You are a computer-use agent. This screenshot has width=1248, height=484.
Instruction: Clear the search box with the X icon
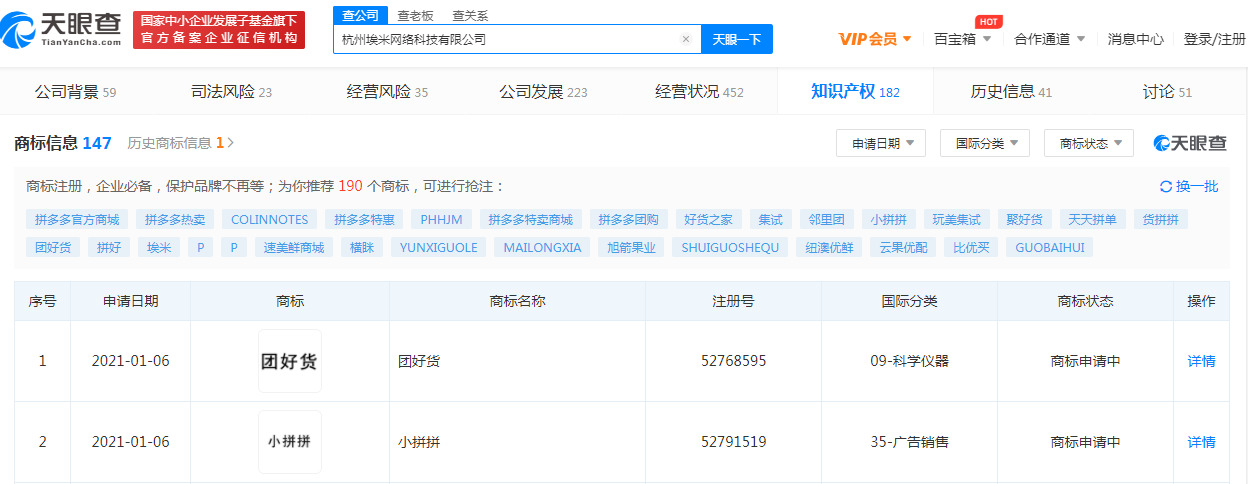coord(686,39)
